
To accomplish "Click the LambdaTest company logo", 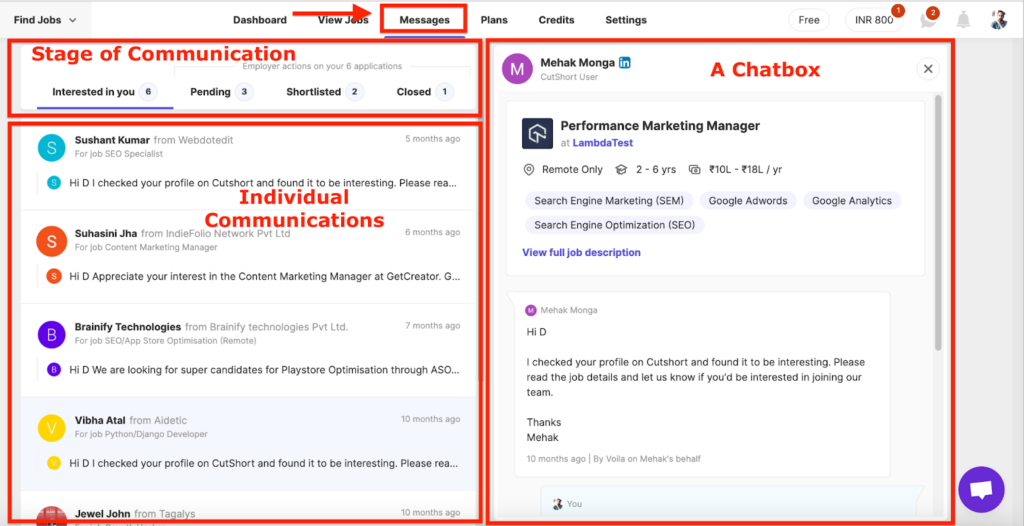I will coord(537,134).
